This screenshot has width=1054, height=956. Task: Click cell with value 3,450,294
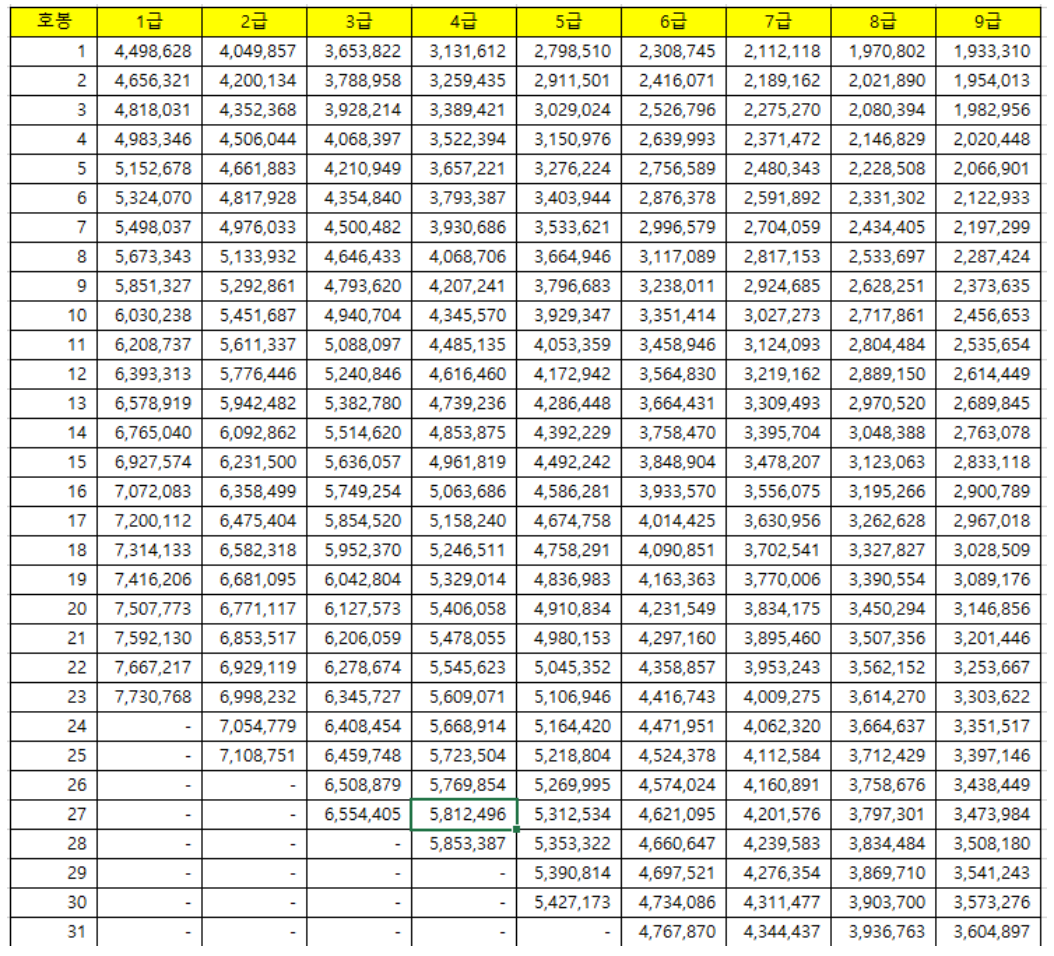[883, 609]
